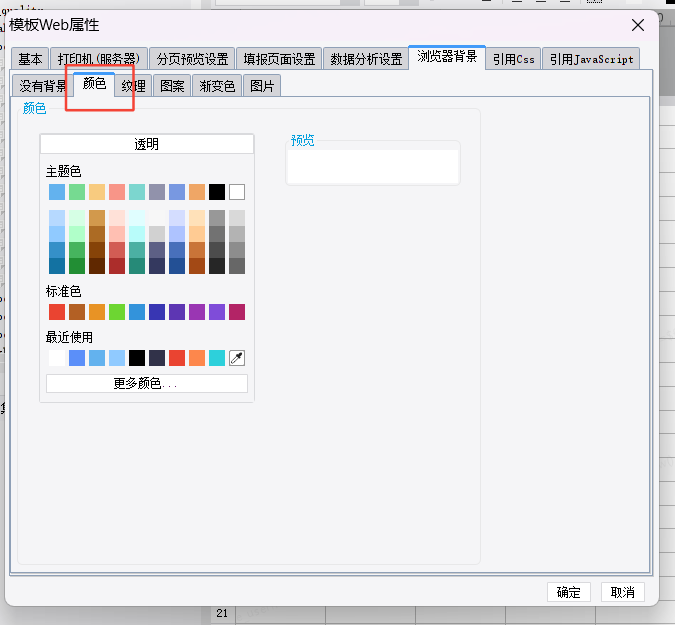The height and width of the screenshot is (625, 675).
Task: Close the 模板Web属性 dialog
Action: click(x=638, y=25)
